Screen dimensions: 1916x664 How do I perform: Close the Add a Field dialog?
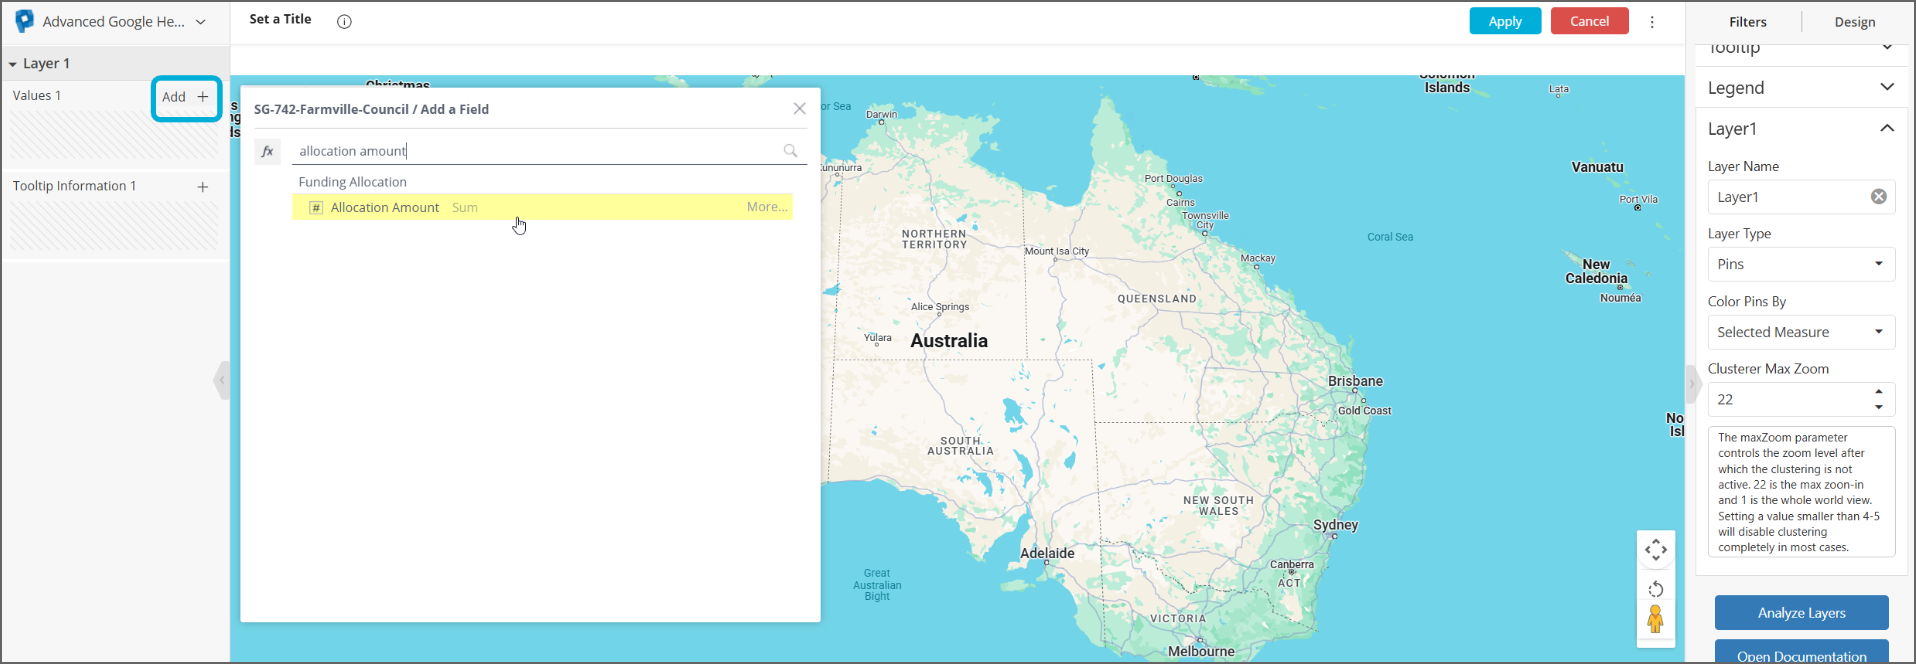[799, 109]
